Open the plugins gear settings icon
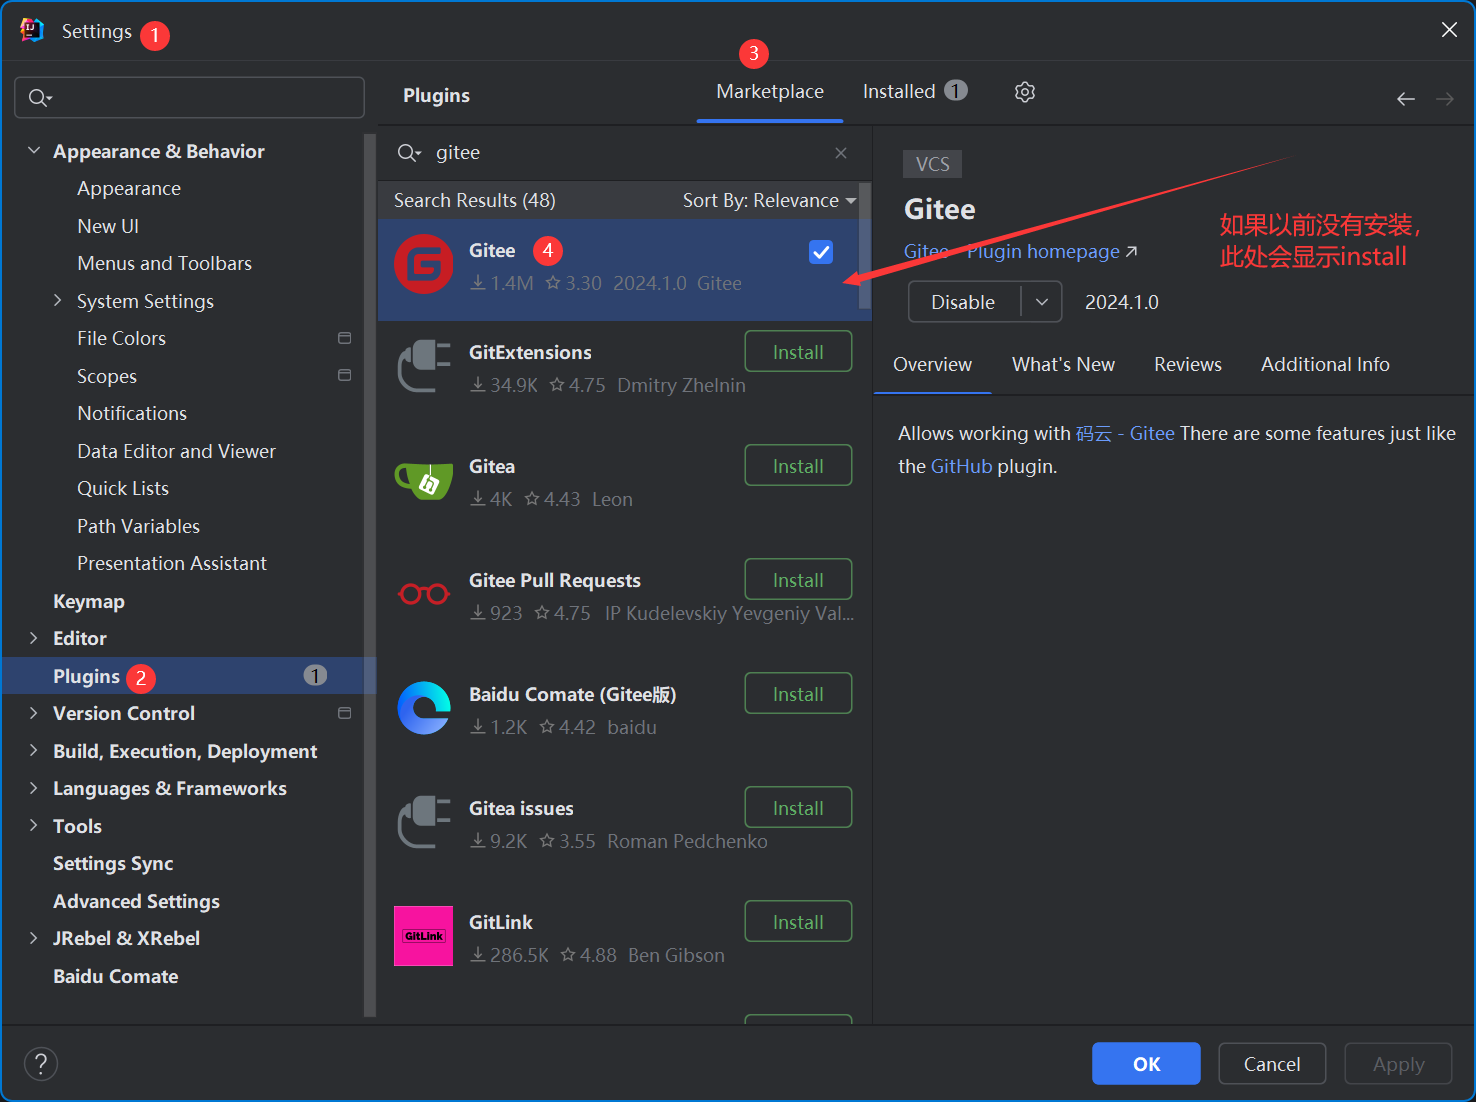 tap(1024, 92)
